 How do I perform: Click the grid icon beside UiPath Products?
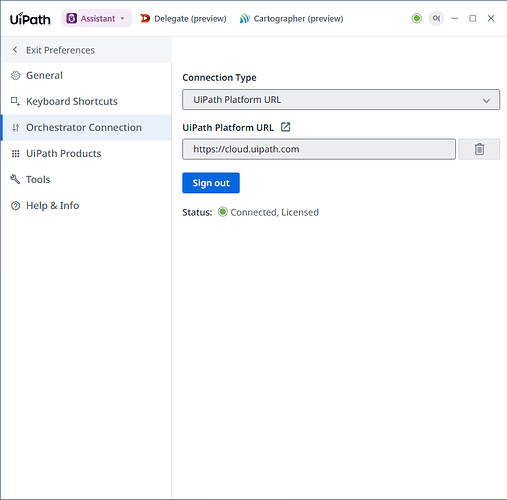coord(15,153)
